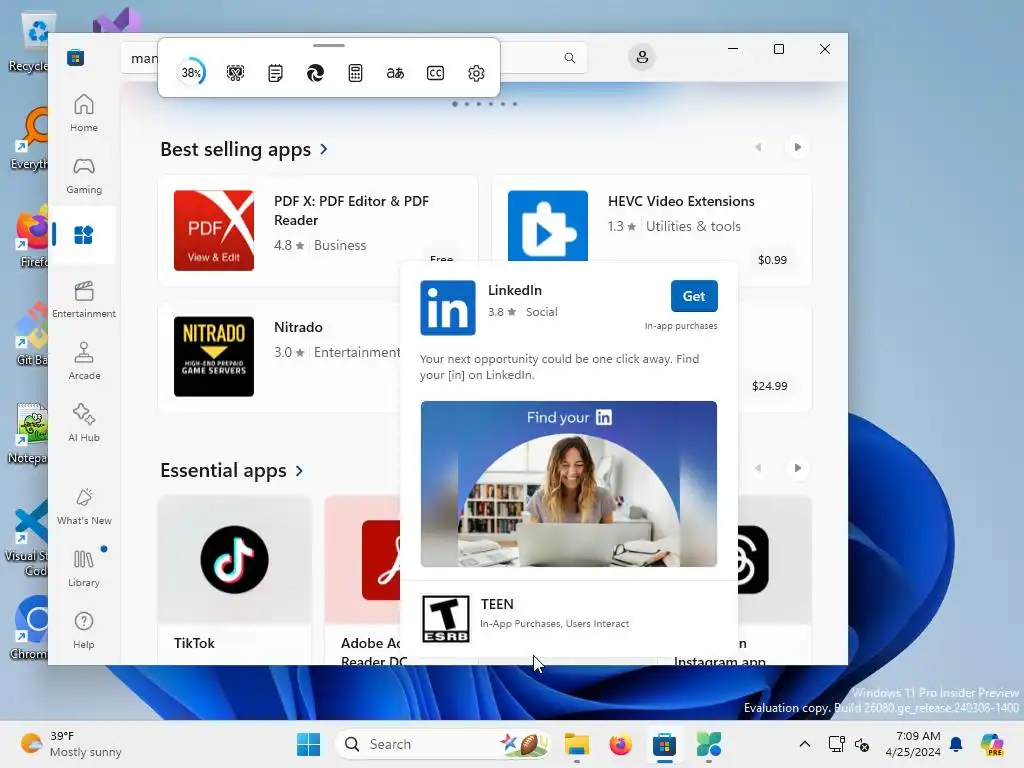Open Firefox from the taskbar
Screen dimensions: 1024x768
click(620, 744)
